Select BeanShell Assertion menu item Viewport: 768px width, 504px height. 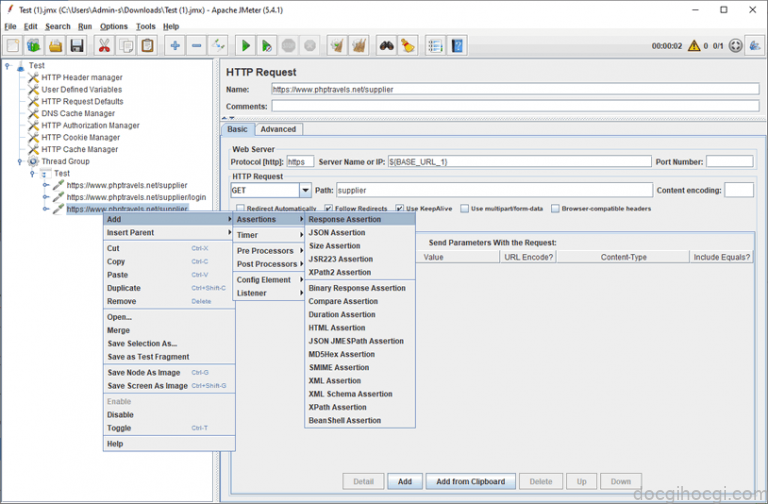point(360,420)
